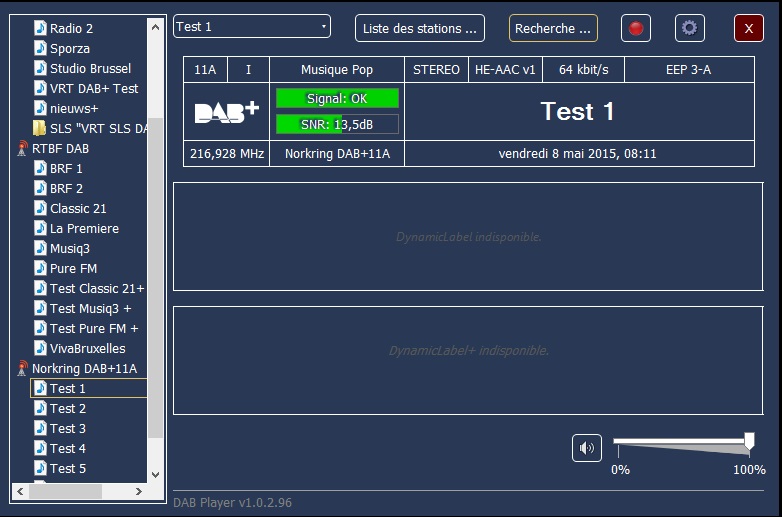
Task: Click the horizontal scroll-left arrow
Action: (20, 491)
